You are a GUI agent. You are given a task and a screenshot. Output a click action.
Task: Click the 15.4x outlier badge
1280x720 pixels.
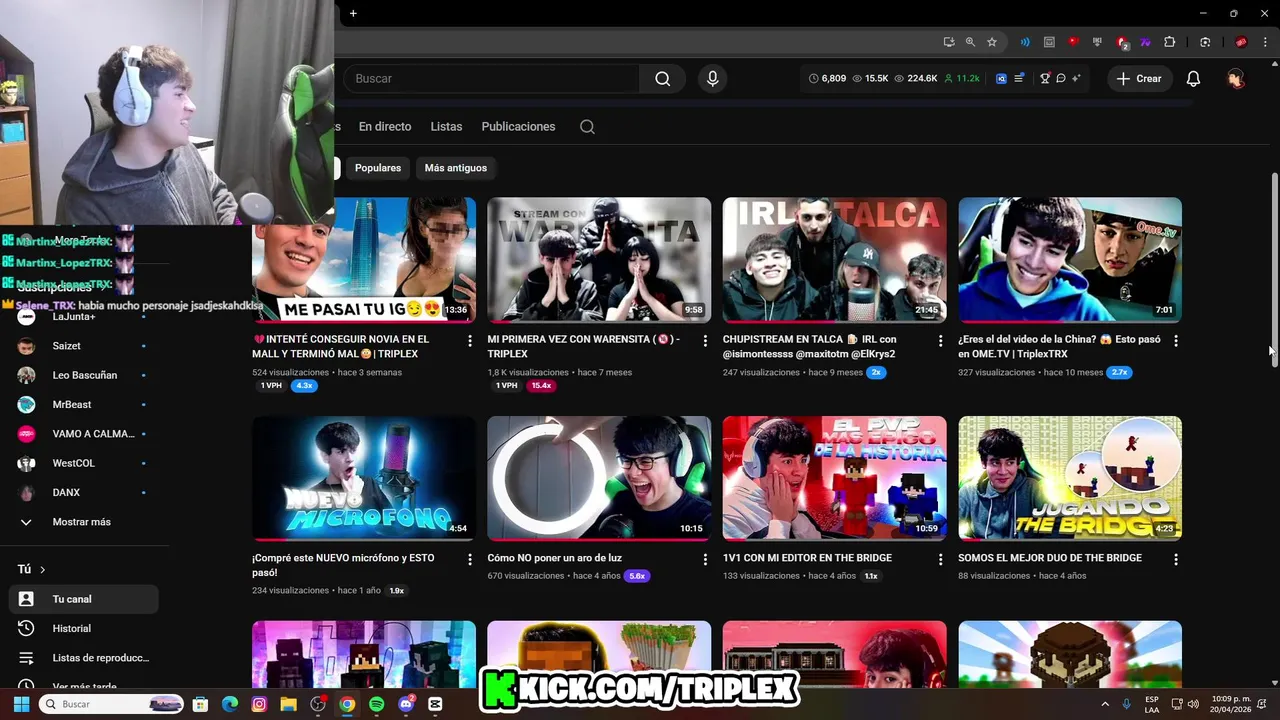pyautogui.click(x=541, y=386)
